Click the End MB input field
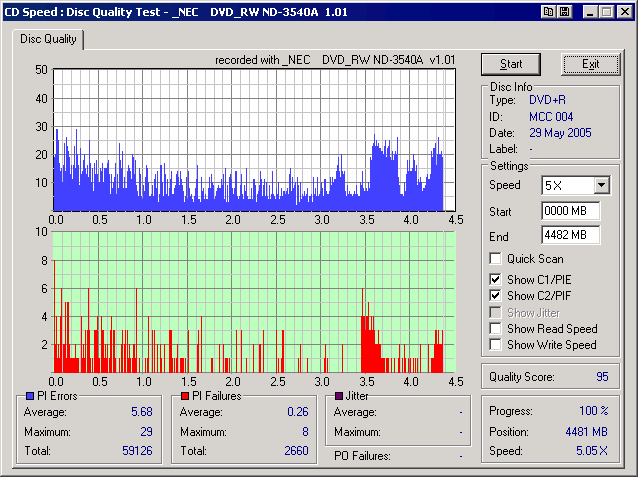The image size is (638, 477). click(x=570, y=236)
